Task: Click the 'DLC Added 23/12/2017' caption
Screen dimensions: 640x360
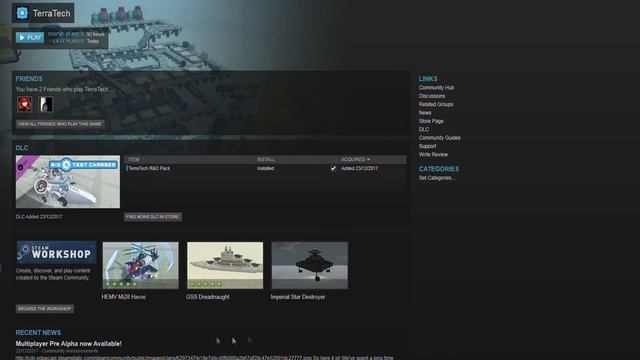Action: 39,217
